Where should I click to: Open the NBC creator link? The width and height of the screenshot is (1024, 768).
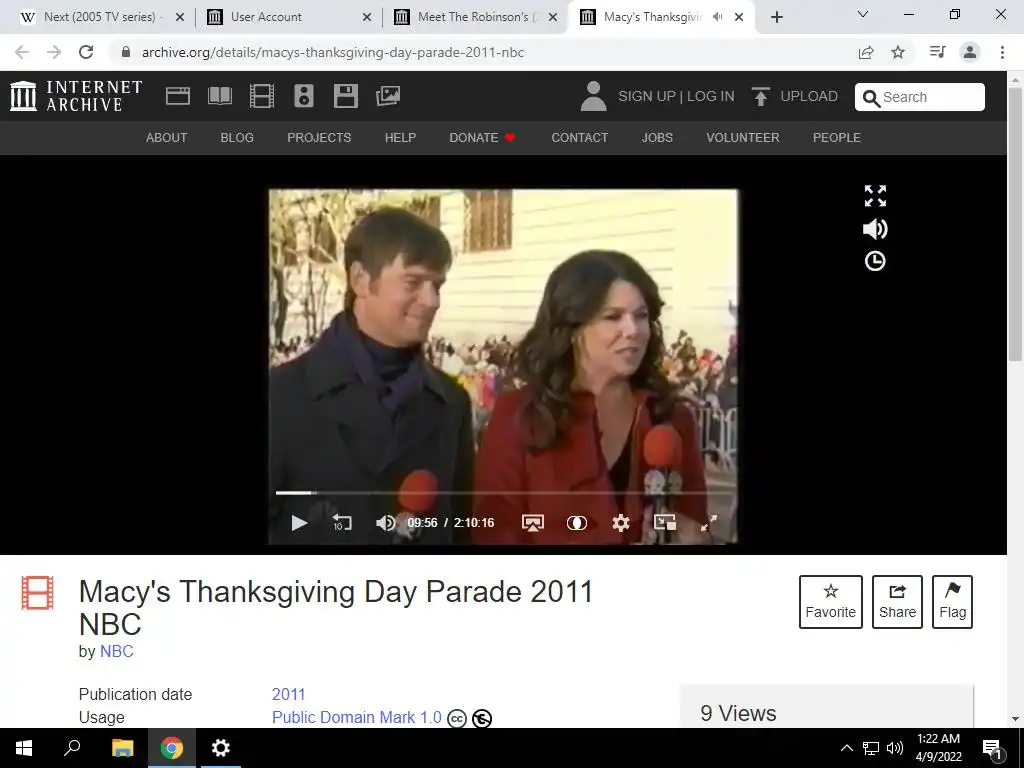coord(116,651)
